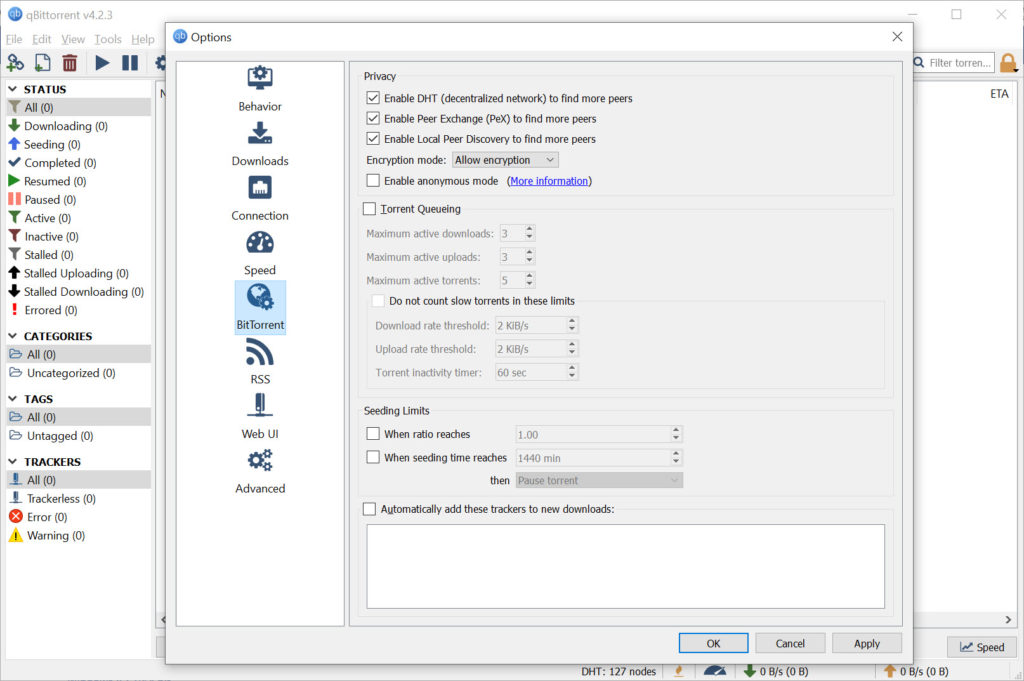Click the Speed graph button

tap(982, 647)
